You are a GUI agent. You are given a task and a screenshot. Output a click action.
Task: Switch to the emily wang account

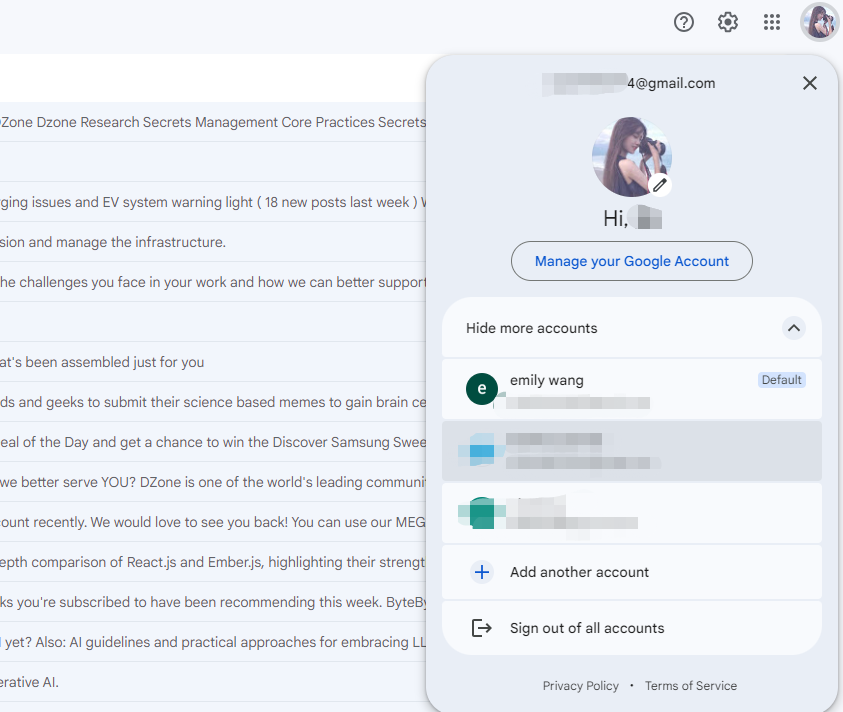[x=600, y=389]
